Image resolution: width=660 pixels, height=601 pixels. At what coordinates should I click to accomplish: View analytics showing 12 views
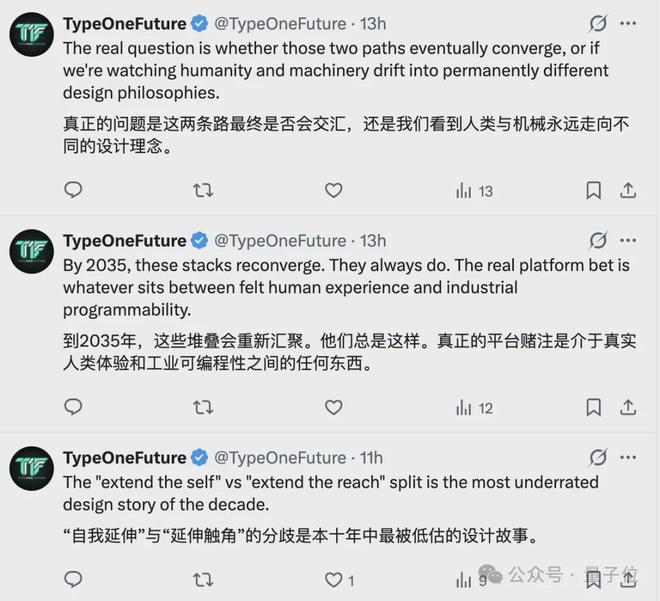[x=474, y=408]
